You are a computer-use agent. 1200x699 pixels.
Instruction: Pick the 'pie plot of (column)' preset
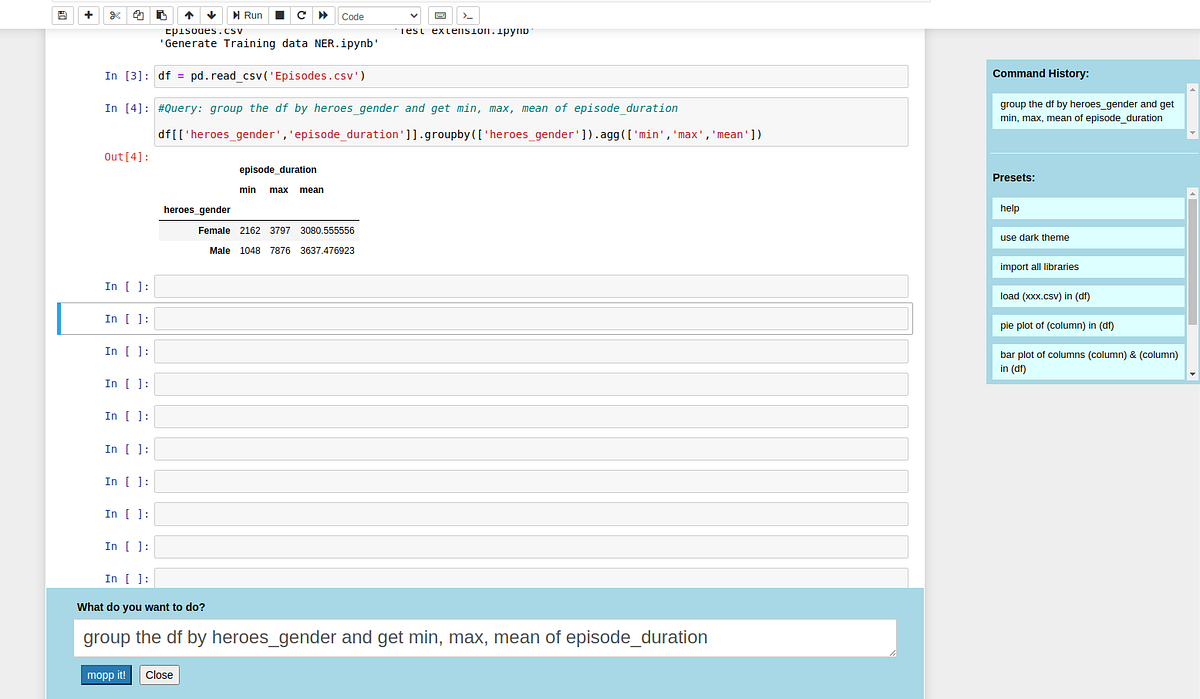(1088, 325)
